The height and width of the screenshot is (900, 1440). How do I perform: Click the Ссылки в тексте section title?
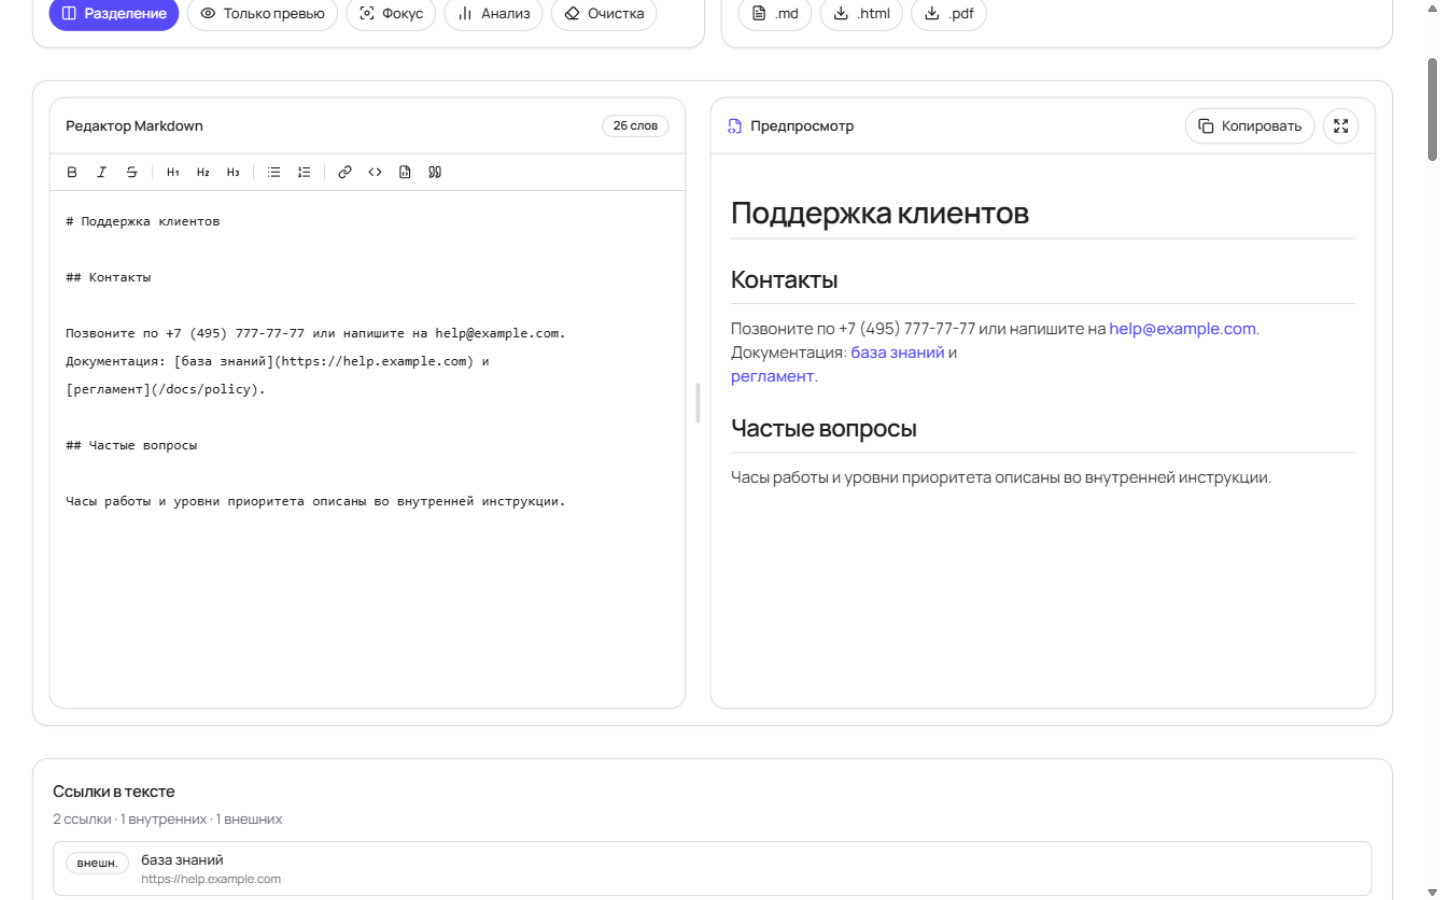pyautogui.click(x=114, y=792)
